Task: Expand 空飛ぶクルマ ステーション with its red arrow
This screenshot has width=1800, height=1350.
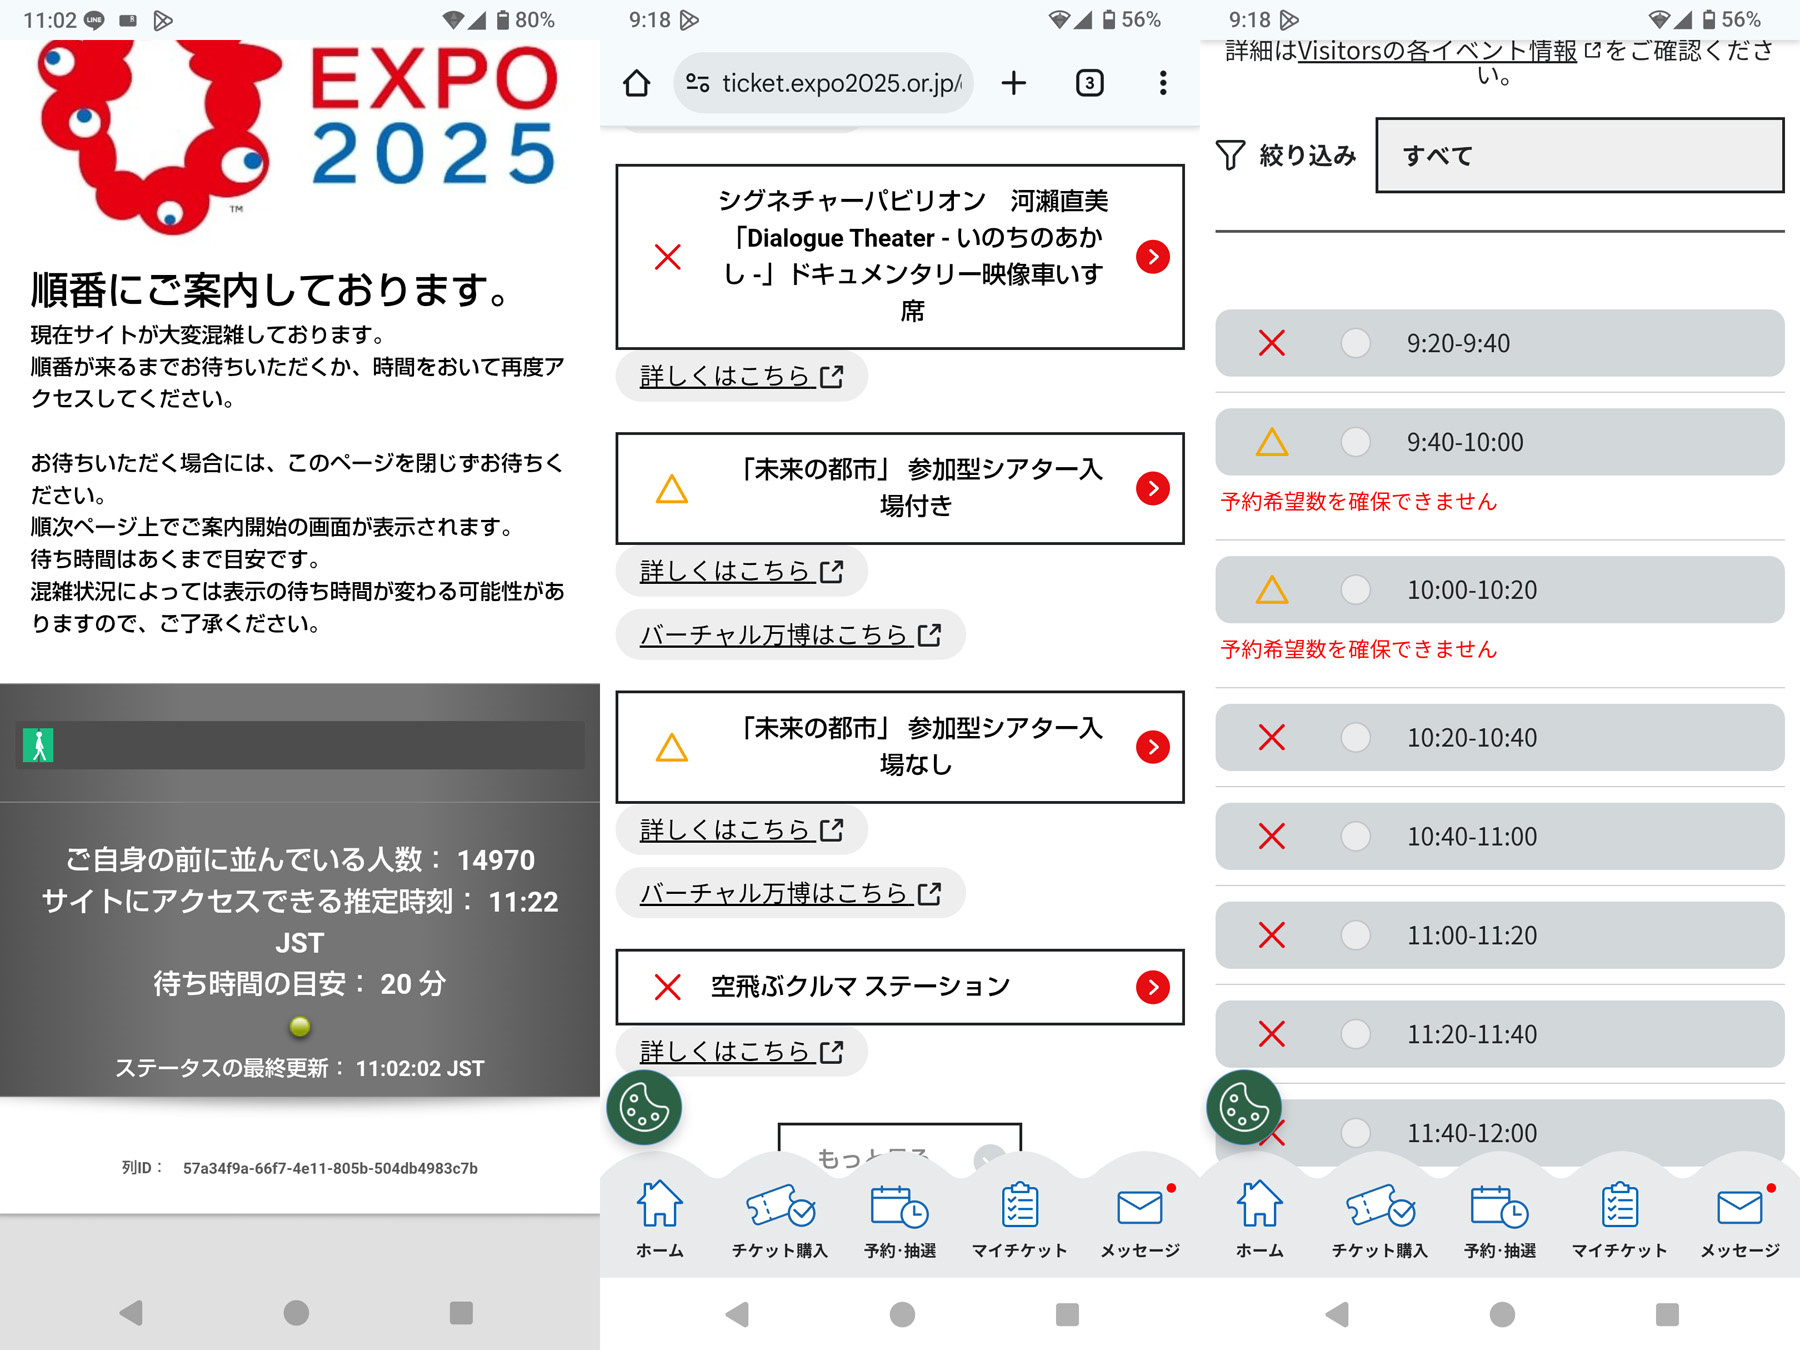Action: (x=1152, y=987)
